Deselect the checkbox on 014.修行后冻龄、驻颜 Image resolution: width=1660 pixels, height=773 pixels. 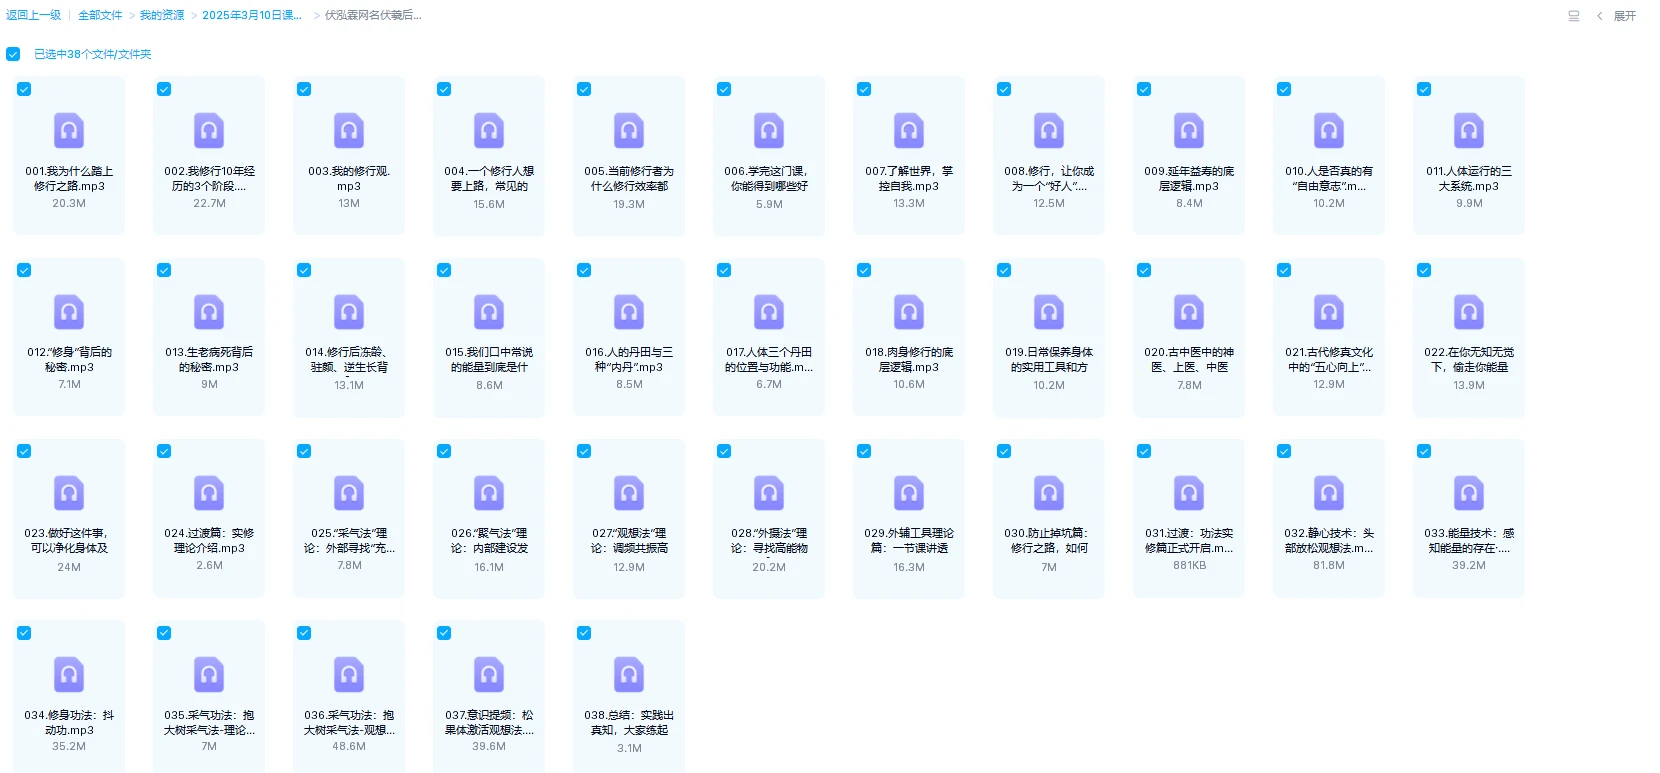point(304,270)
